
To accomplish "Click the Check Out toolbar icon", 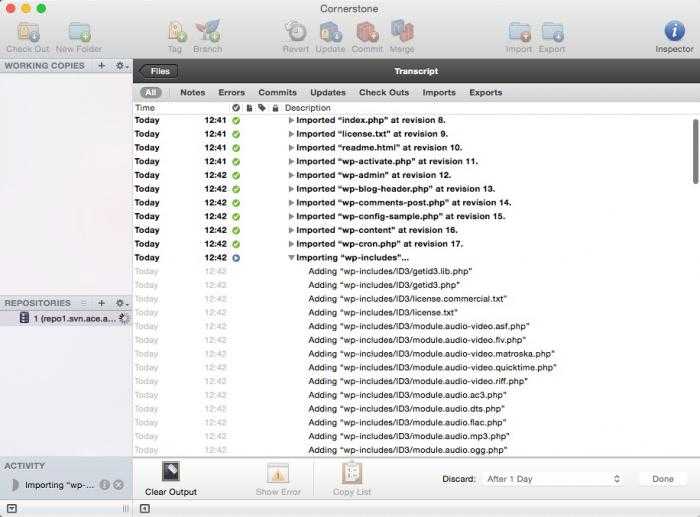I will click(x=28, y=32).
